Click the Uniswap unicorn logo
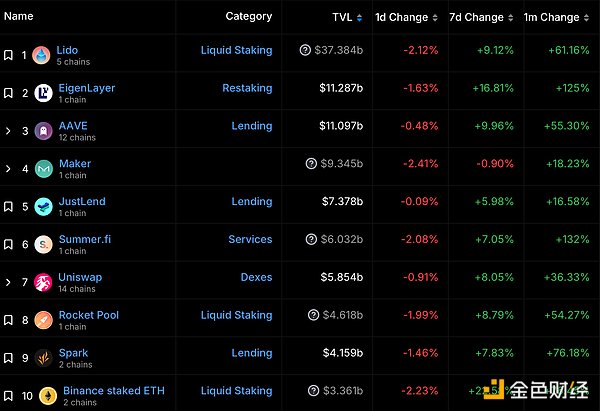600x411 pixels. (44, 282)
